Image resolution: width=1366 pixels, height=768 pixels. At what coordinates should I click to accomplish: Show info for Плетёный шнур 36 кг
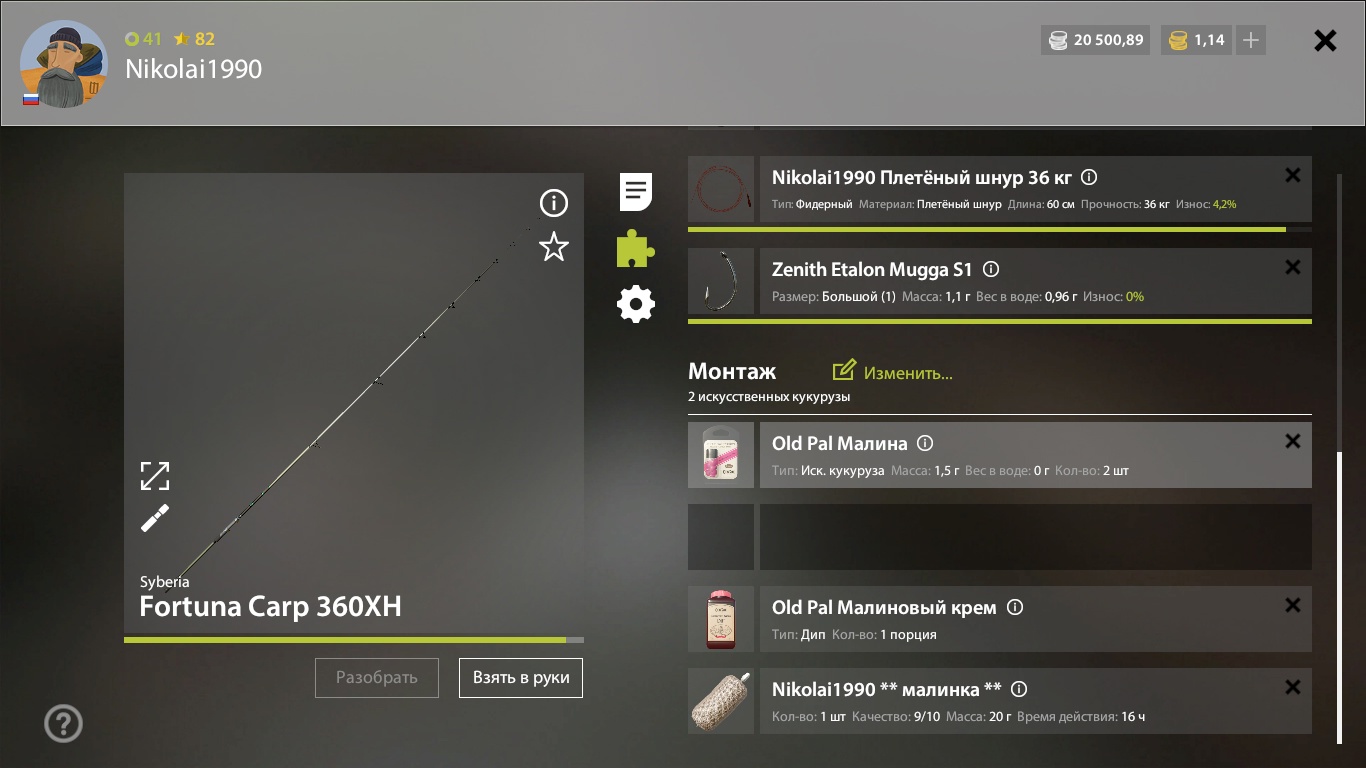(1090, 178)
